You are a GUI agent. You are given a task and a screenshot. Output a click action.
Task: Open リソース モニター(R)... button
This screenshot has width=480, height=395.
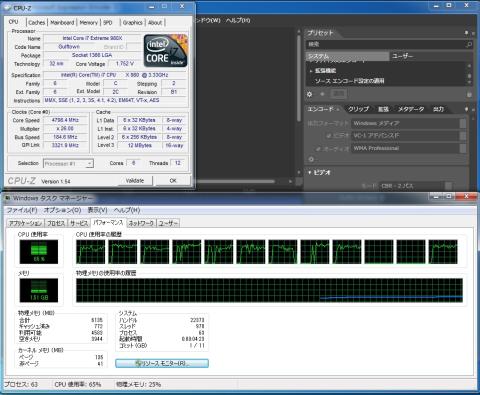pyautogui.click(x=162, y=363)
